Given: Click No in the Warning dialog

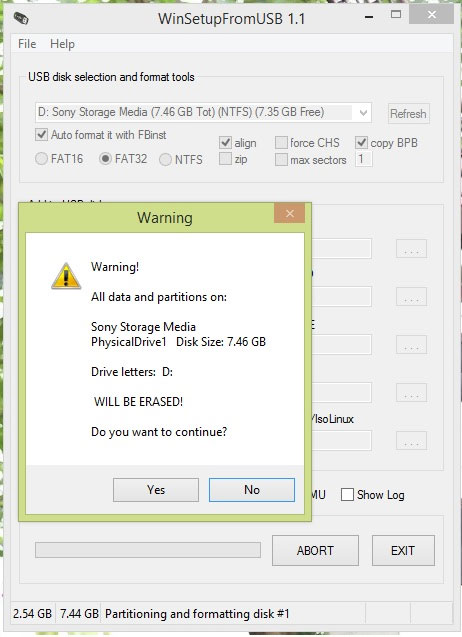Looking at the screenshot, I should (252, 490).
